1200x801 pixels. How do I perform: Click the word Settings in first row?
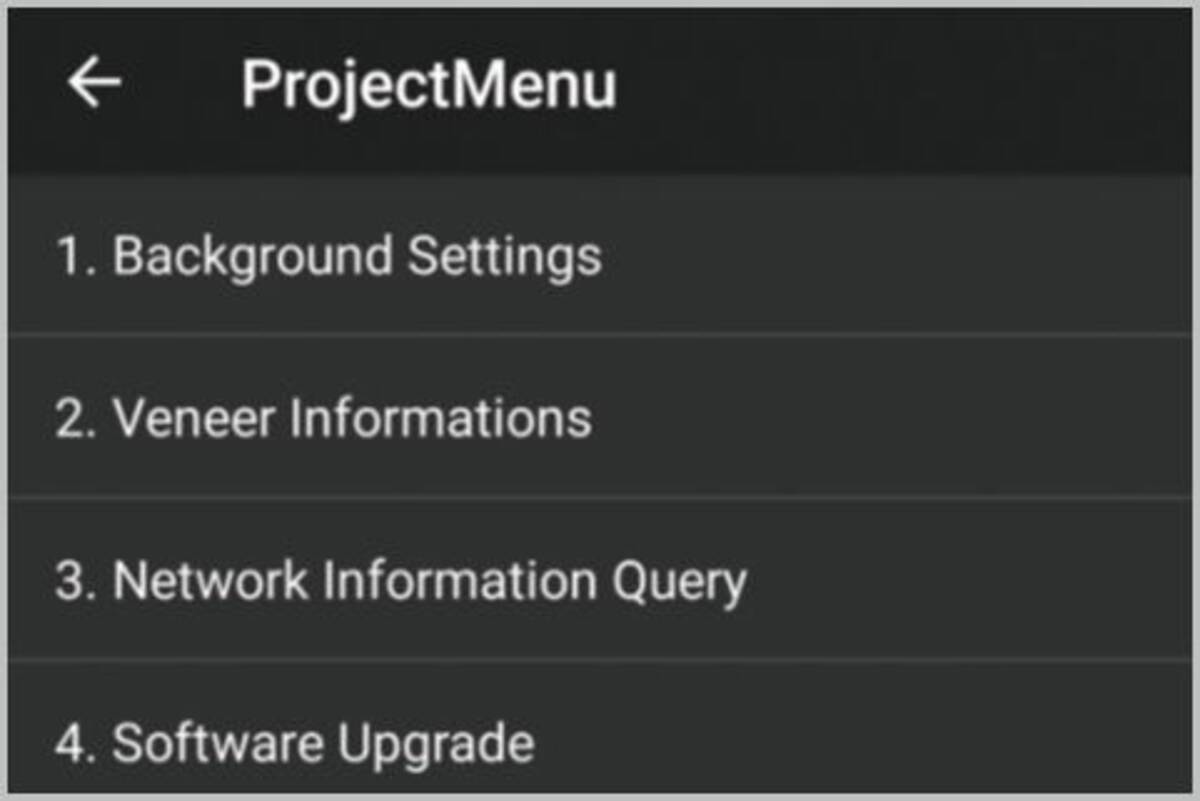(505, 258)
